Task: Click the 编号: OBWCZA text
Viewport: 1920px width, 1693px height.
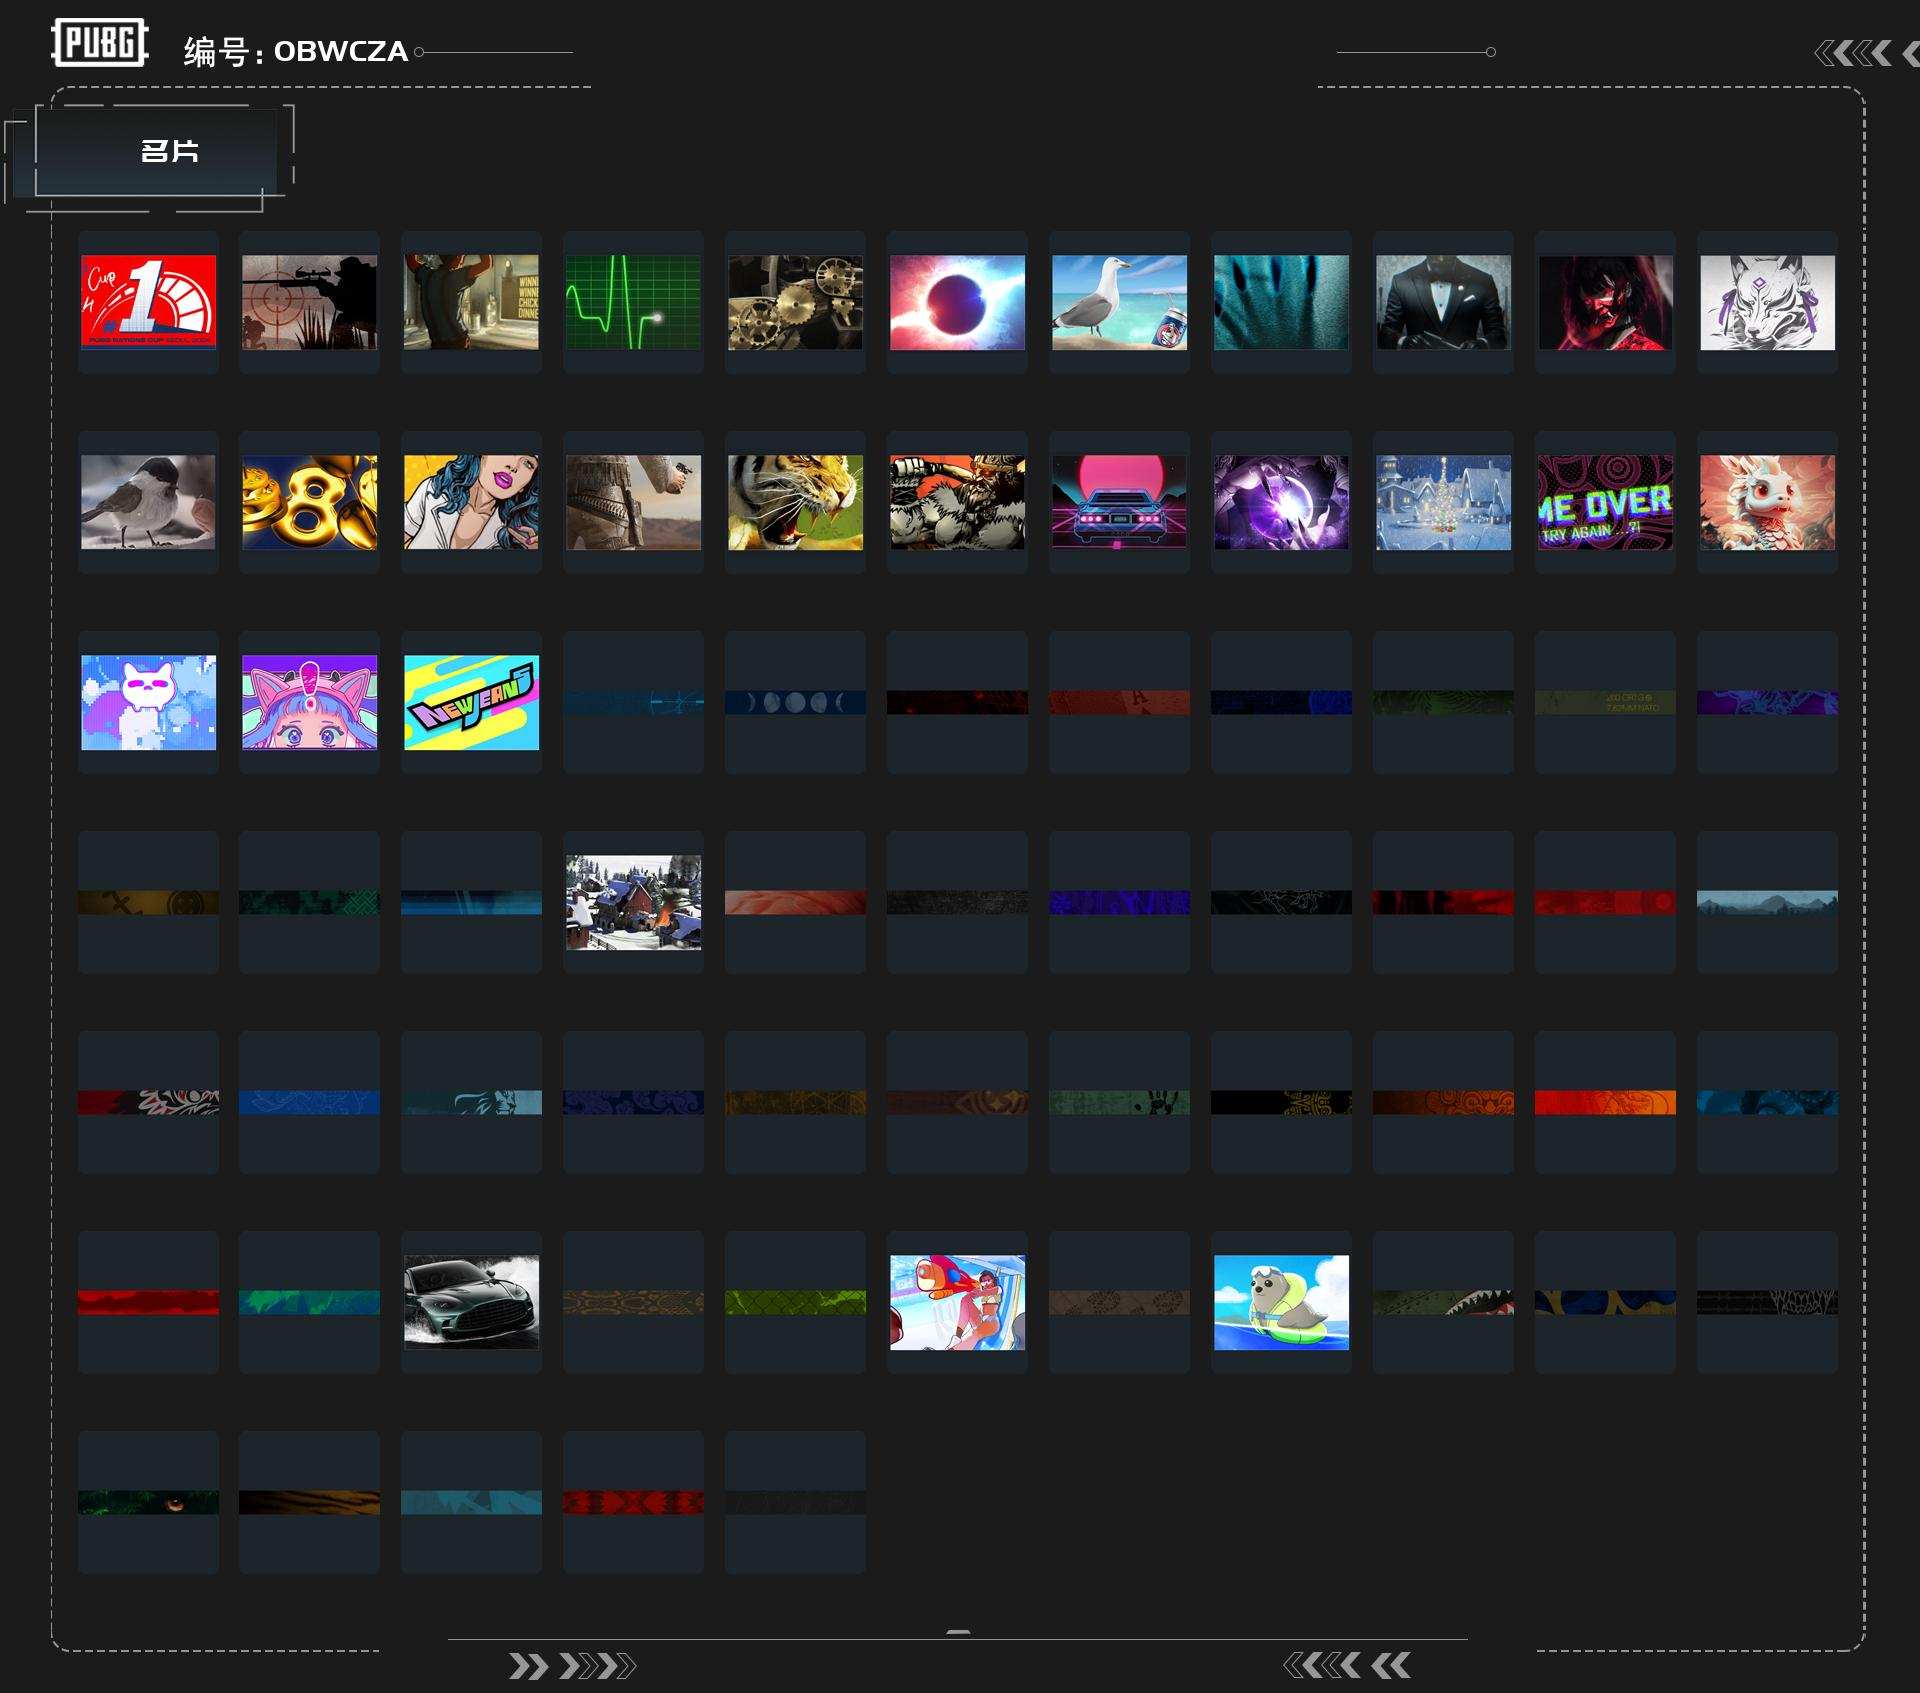Action: tap(296, 52)
